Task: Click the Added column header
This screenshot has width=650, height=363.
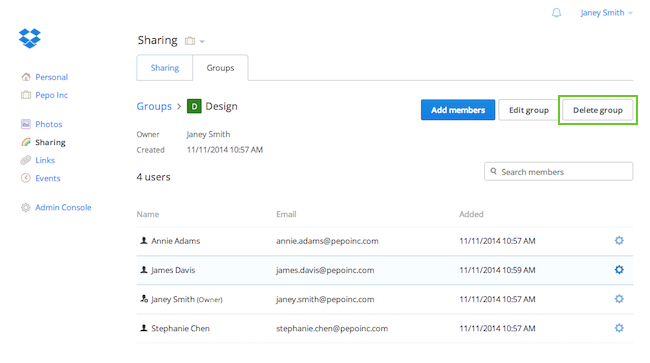Action: click(471, 214)
